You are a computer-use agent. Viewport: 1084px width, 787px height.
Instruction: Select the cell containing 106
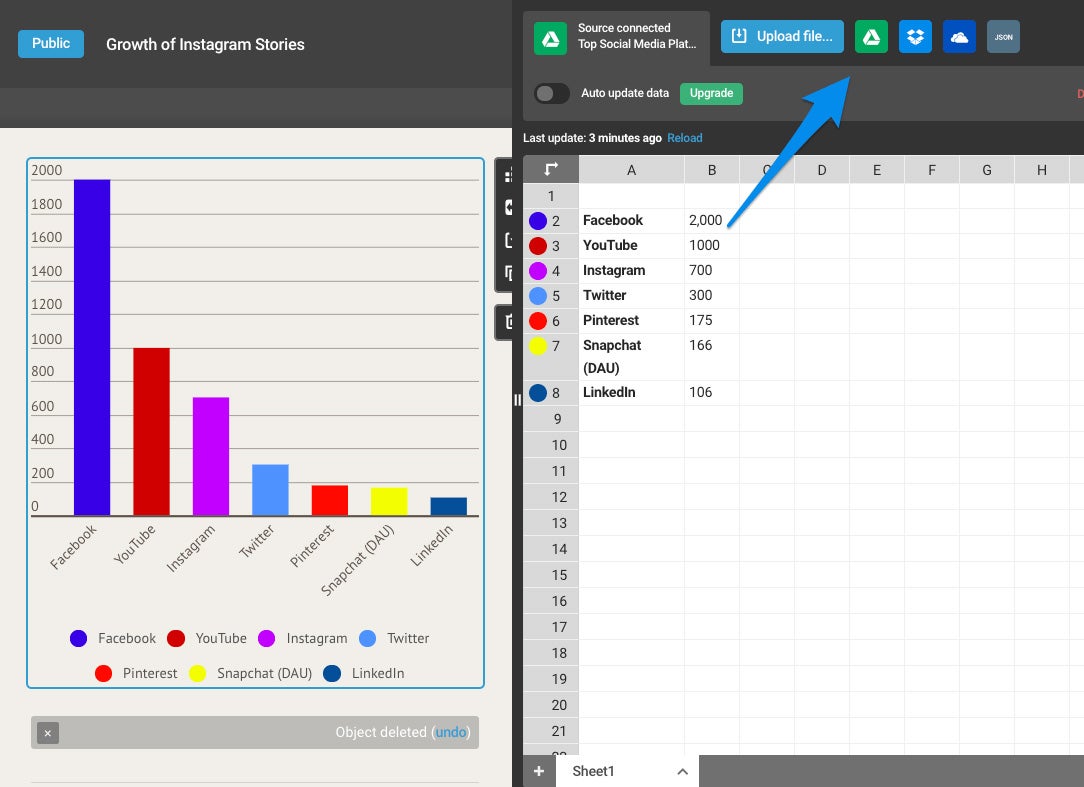point(711,392)
